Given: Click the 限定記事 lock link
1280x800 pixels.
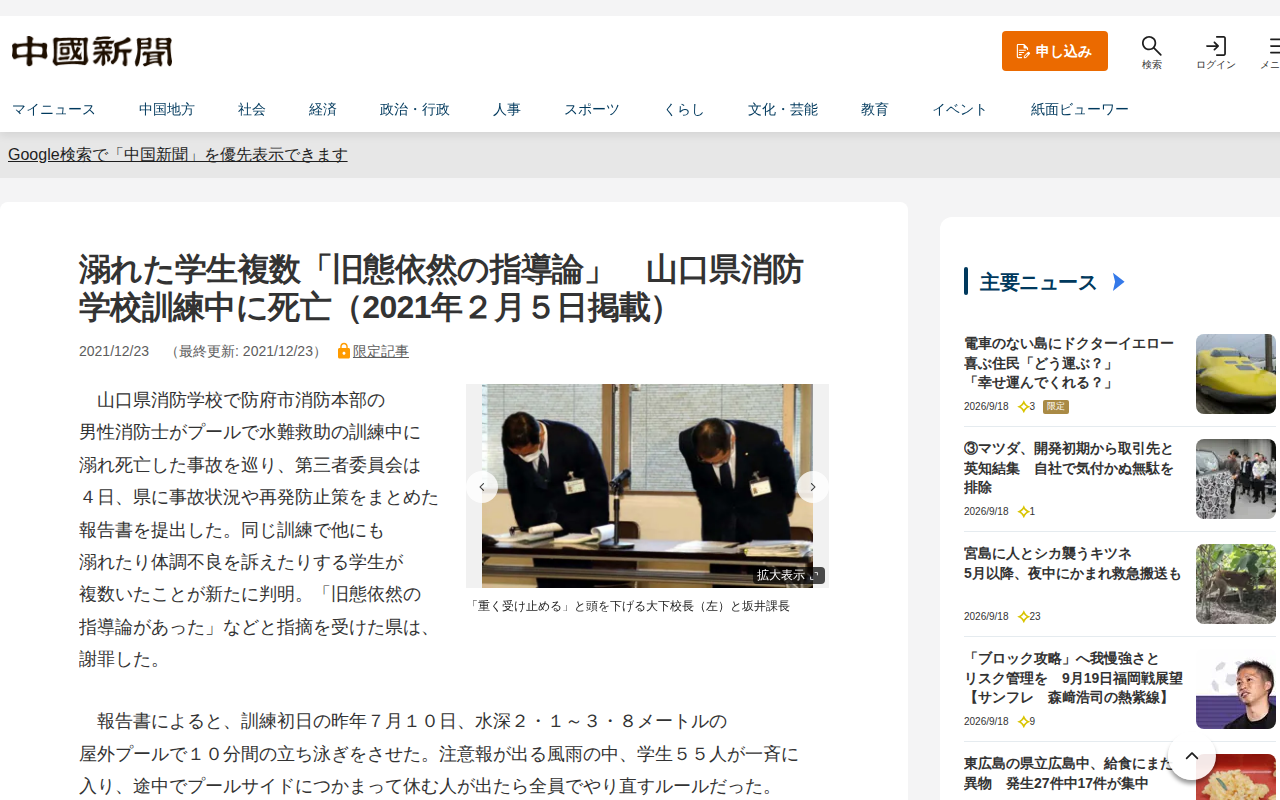Looking at the screenshot, I should point(373,351).
